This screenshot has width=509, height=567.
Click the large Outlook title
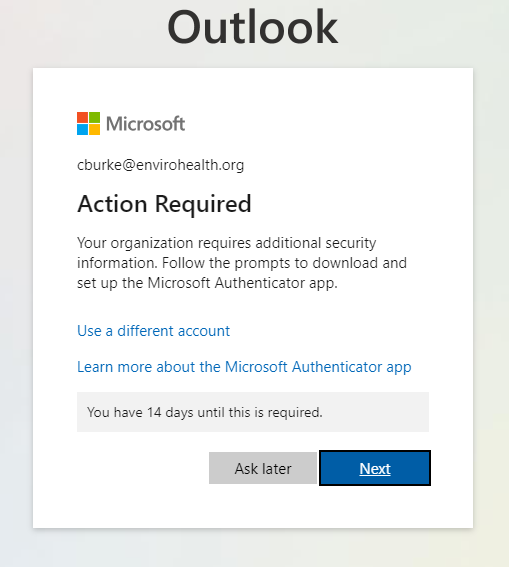[x=253, y=27]
